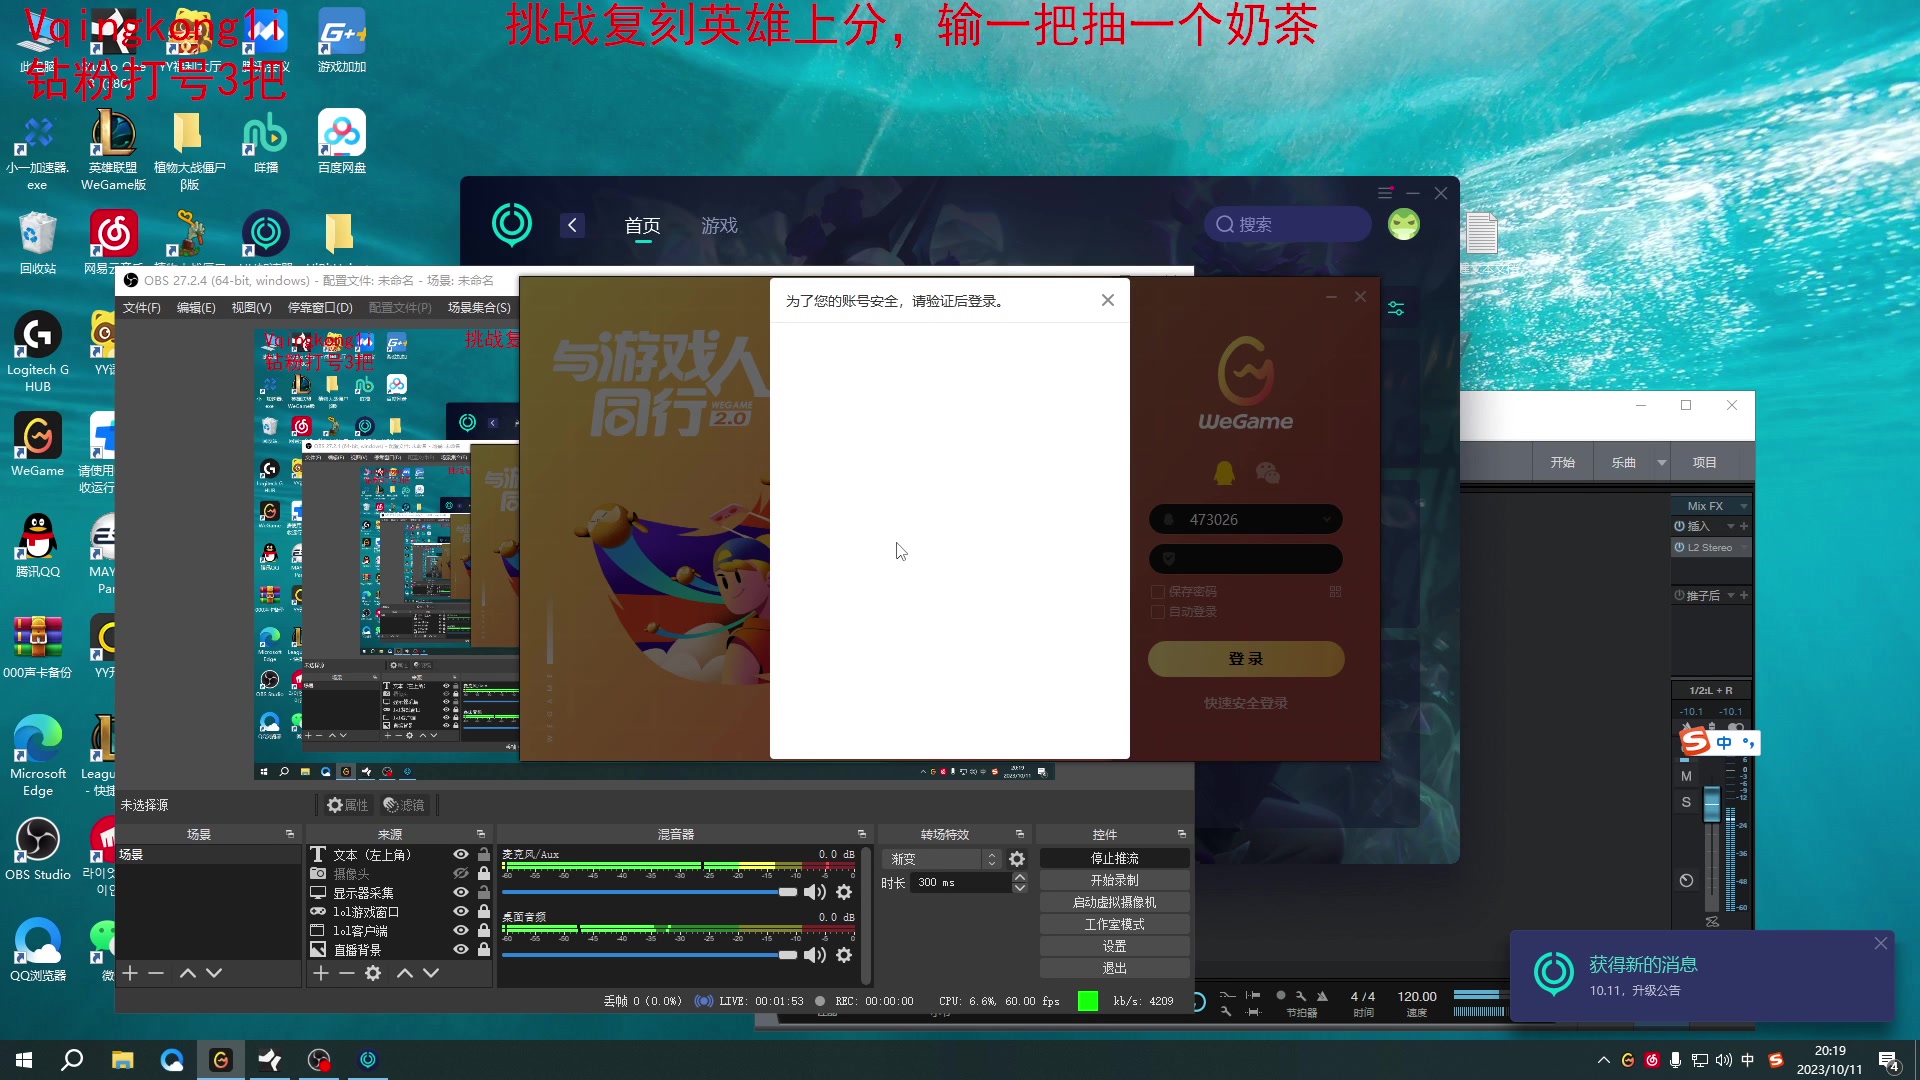Open source properties gear in sources toolbar

(x=373, y=973)
